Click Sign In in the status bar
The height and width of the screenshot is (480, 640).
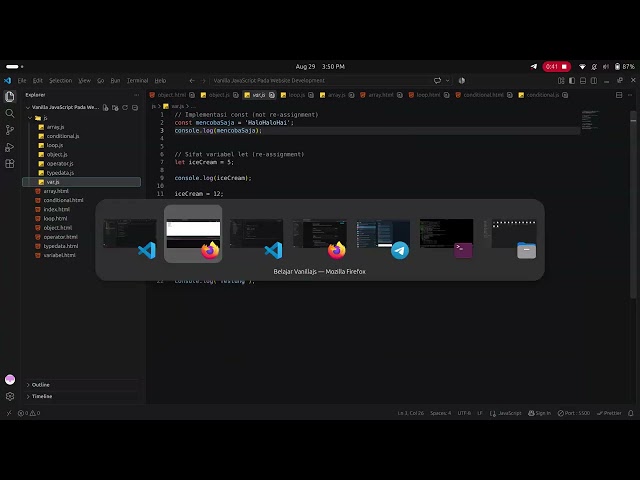pyautogui.click(x=539, y=413)
